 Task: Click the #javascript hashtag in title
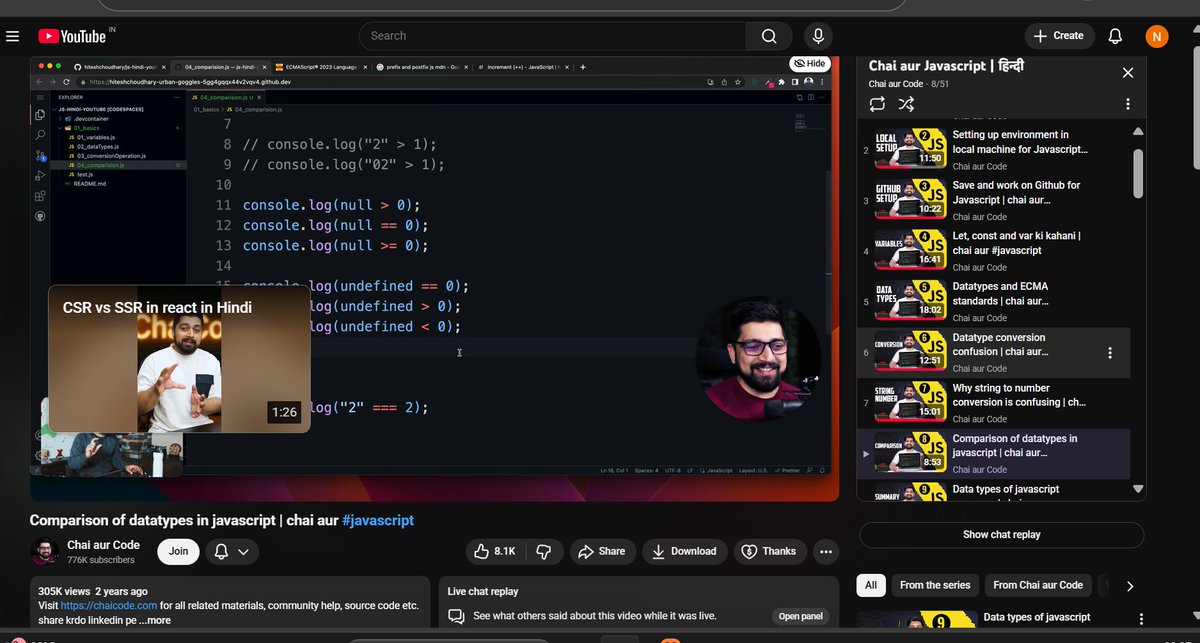click(377, 520)
